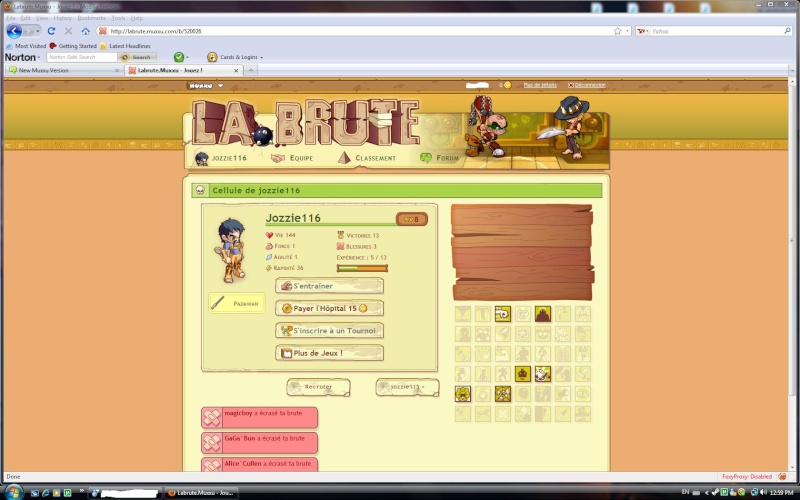Click the Victoires trophy icon
The image size is (800, 500).
coord(340,235)
